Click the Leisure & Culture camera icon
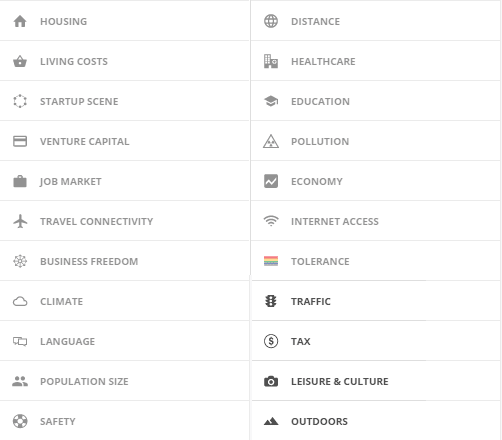The height and width of the screenshot is (440, 502). tap(271, 381)
